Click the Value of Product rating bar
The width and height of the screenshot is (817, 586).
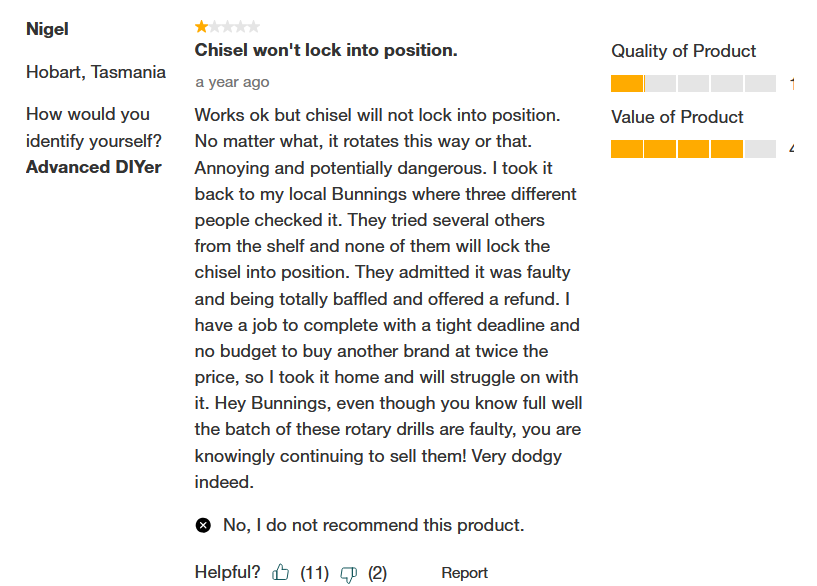[693, 149]
